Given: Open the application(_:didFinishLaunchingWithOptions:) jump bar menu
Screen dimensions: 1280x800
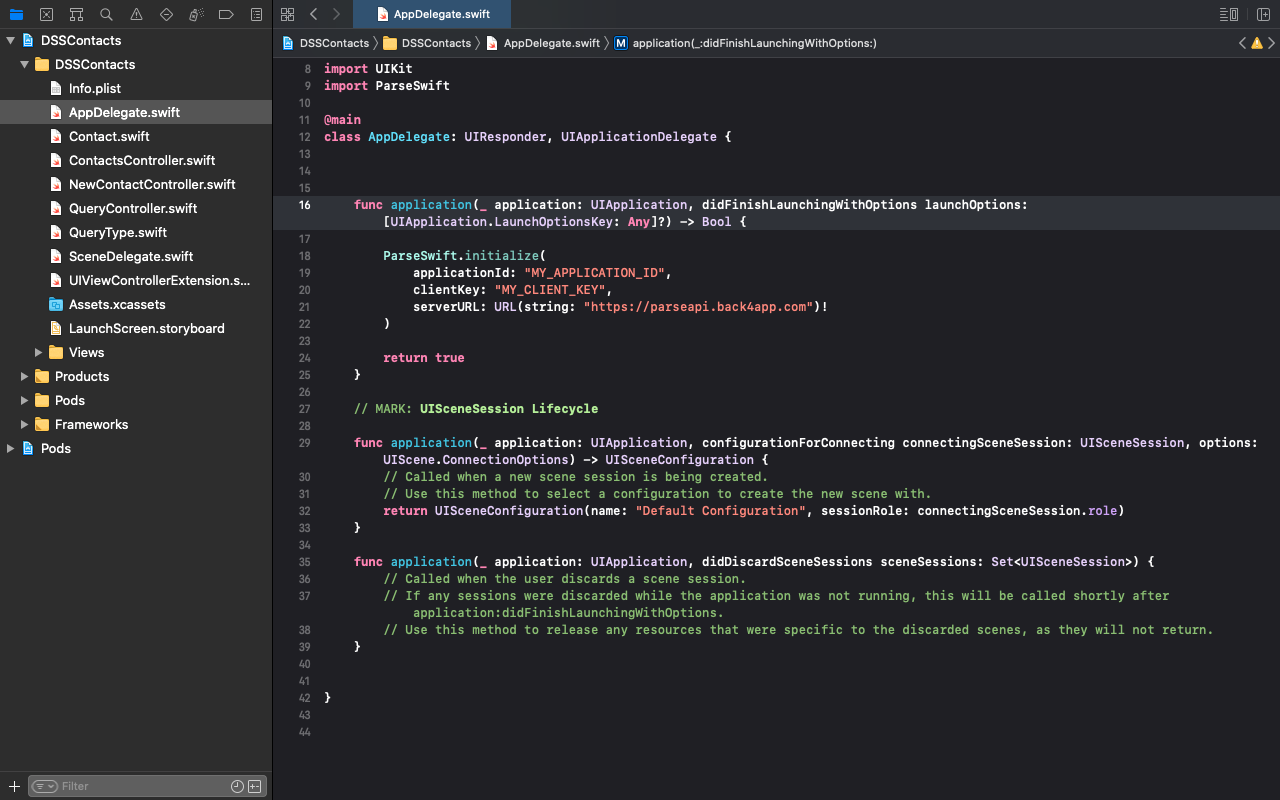Looking at the screenshot, I should [746, 43].
